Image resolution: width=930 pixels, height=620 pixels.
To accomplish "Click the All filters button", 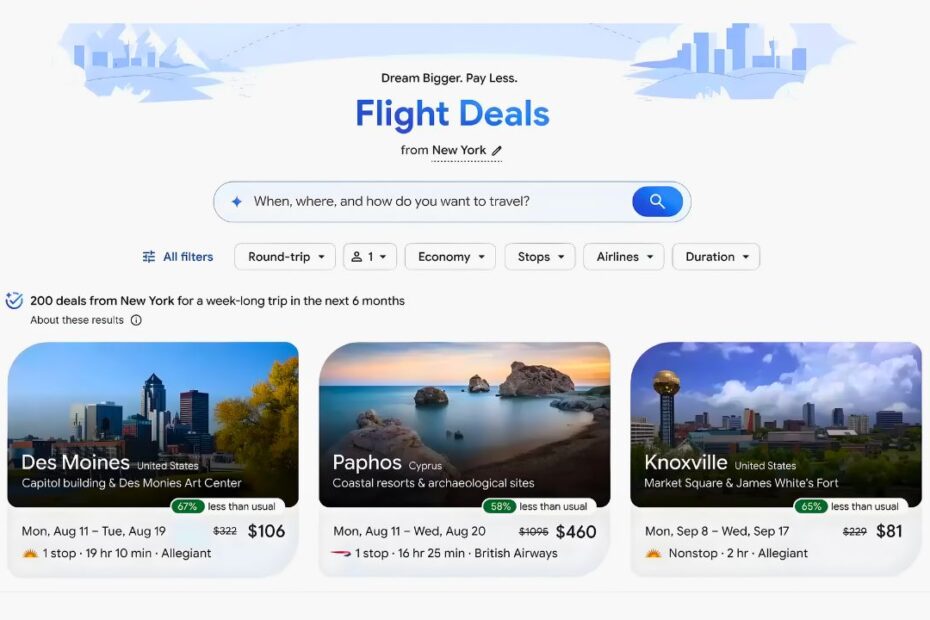I will tap(178, 257).
